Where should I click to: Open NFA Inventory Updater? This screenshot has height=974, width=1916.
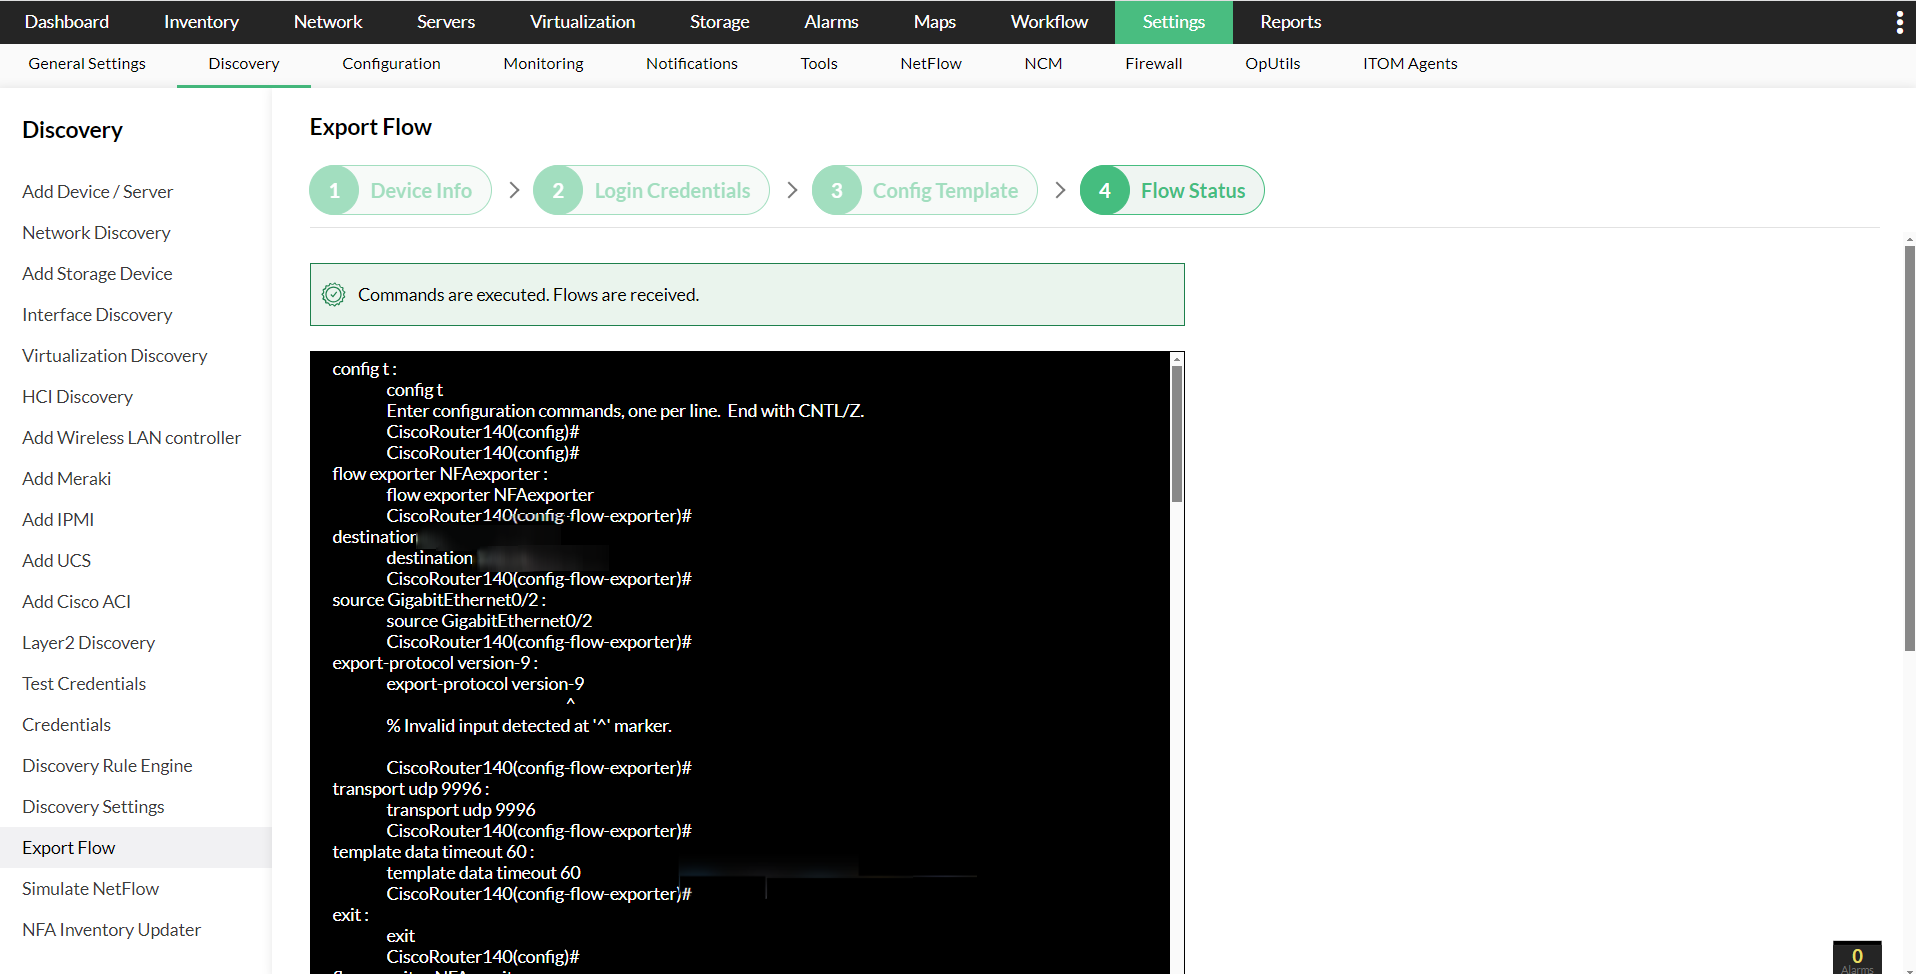pyautogui.click(x=111, y=929)
